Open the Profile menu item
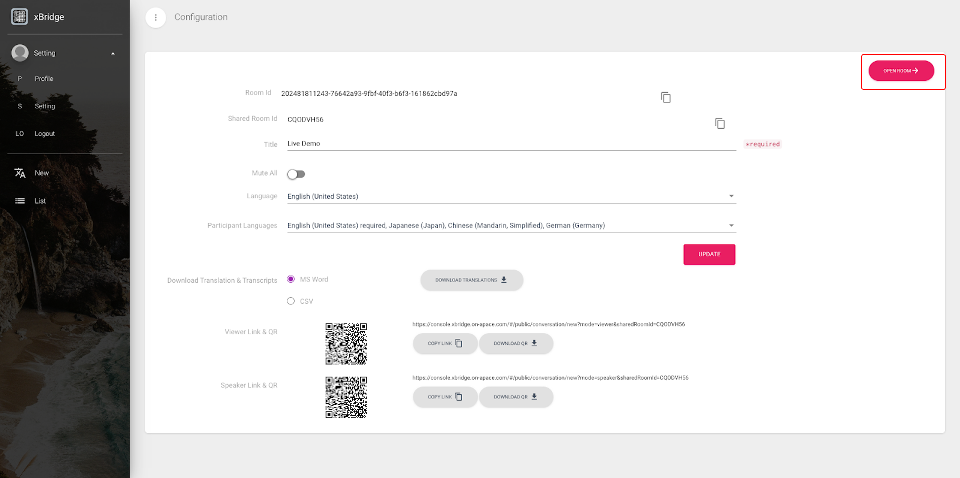The height and width of the screenshot is (478, 960). tap(44, 78)
